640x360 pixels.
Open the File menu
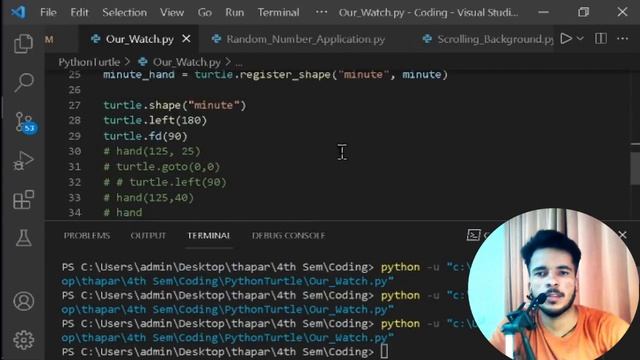click(48, 12)
